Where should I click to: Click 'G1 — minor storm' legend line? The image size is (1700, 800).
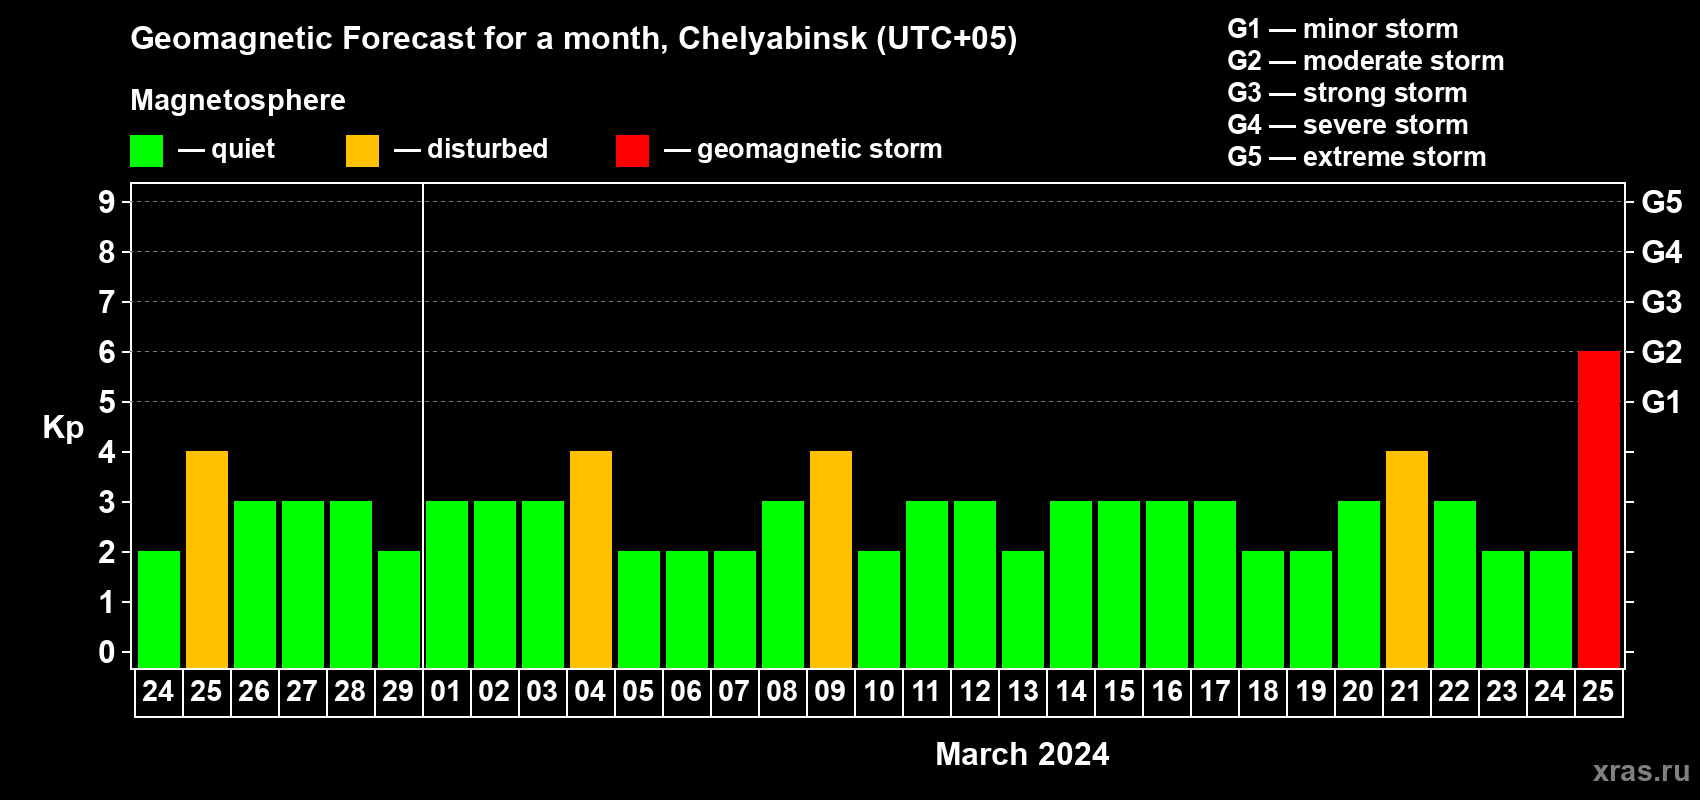click(x=1342, y=29)
